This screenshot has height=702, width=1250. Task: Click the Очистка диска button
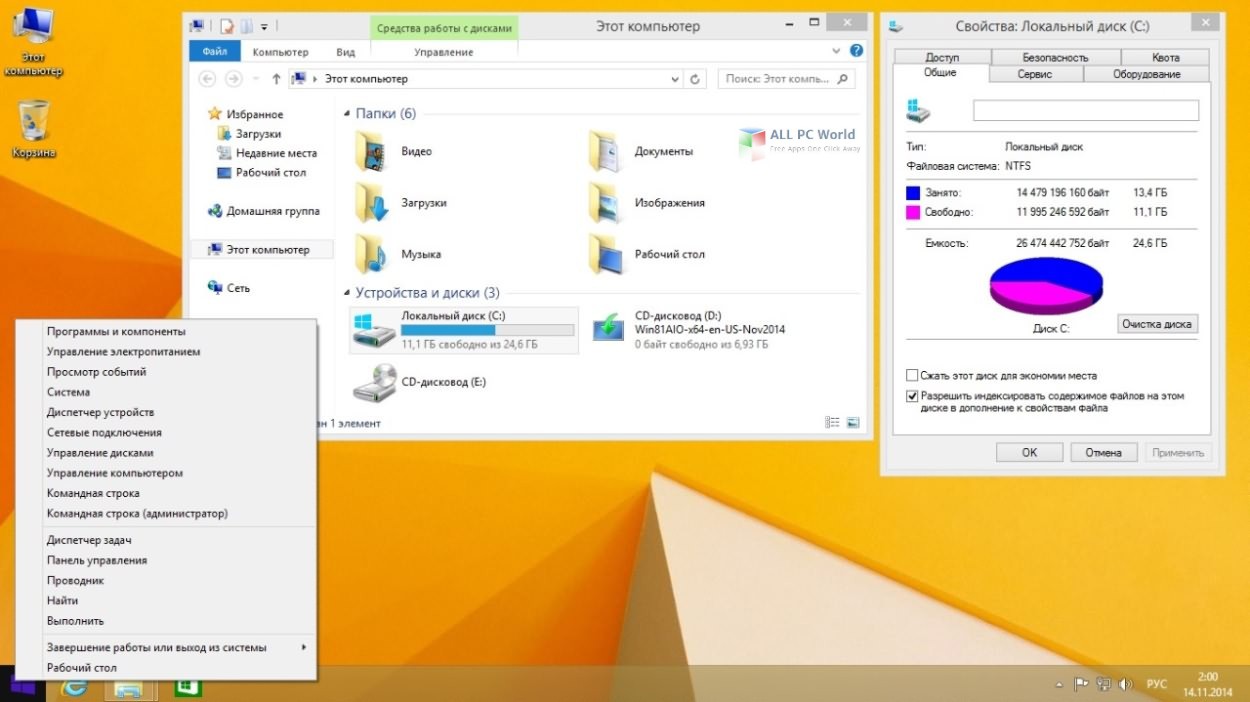coord(1157,324)
